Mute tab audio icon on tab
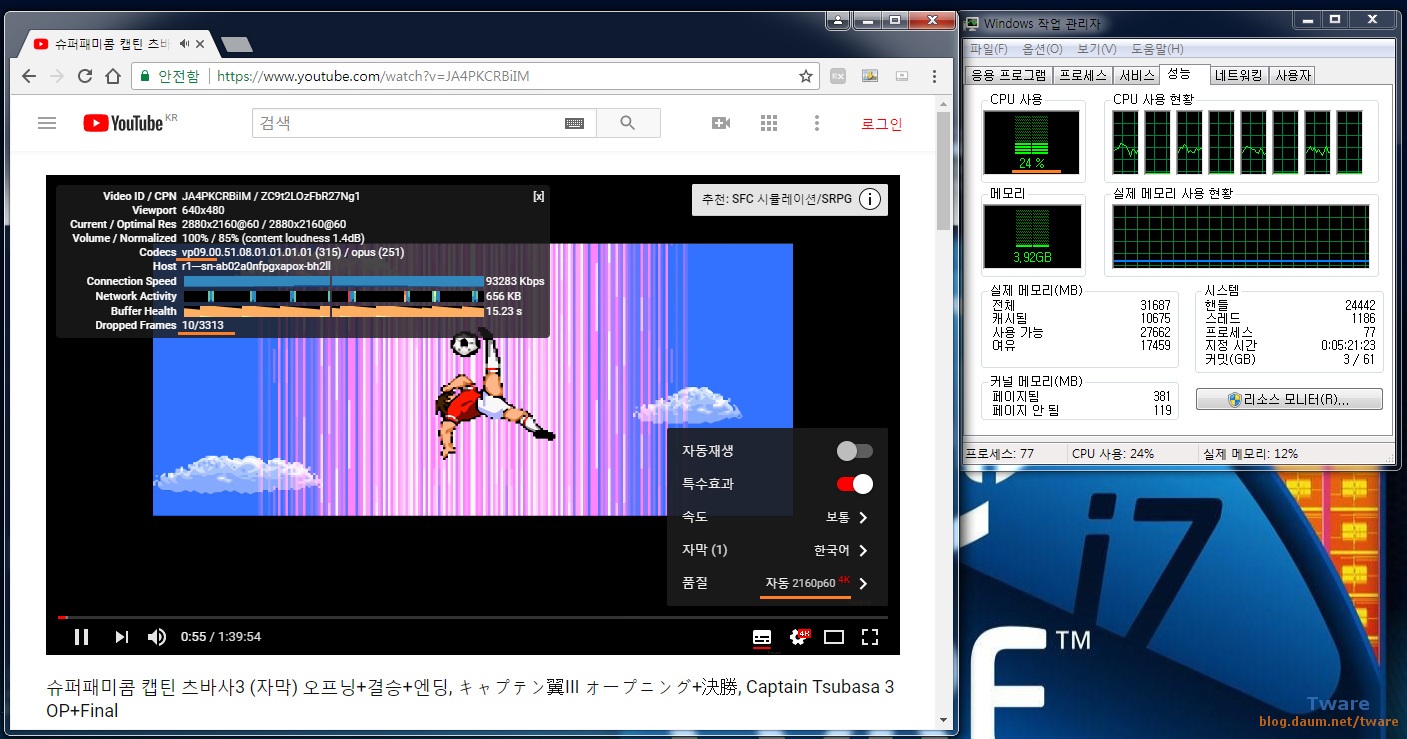 point(185,45)
